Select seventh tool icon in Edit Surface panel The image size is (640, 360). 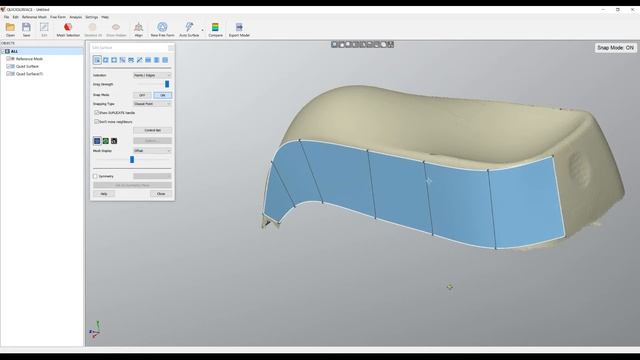(x=148, y=60)
